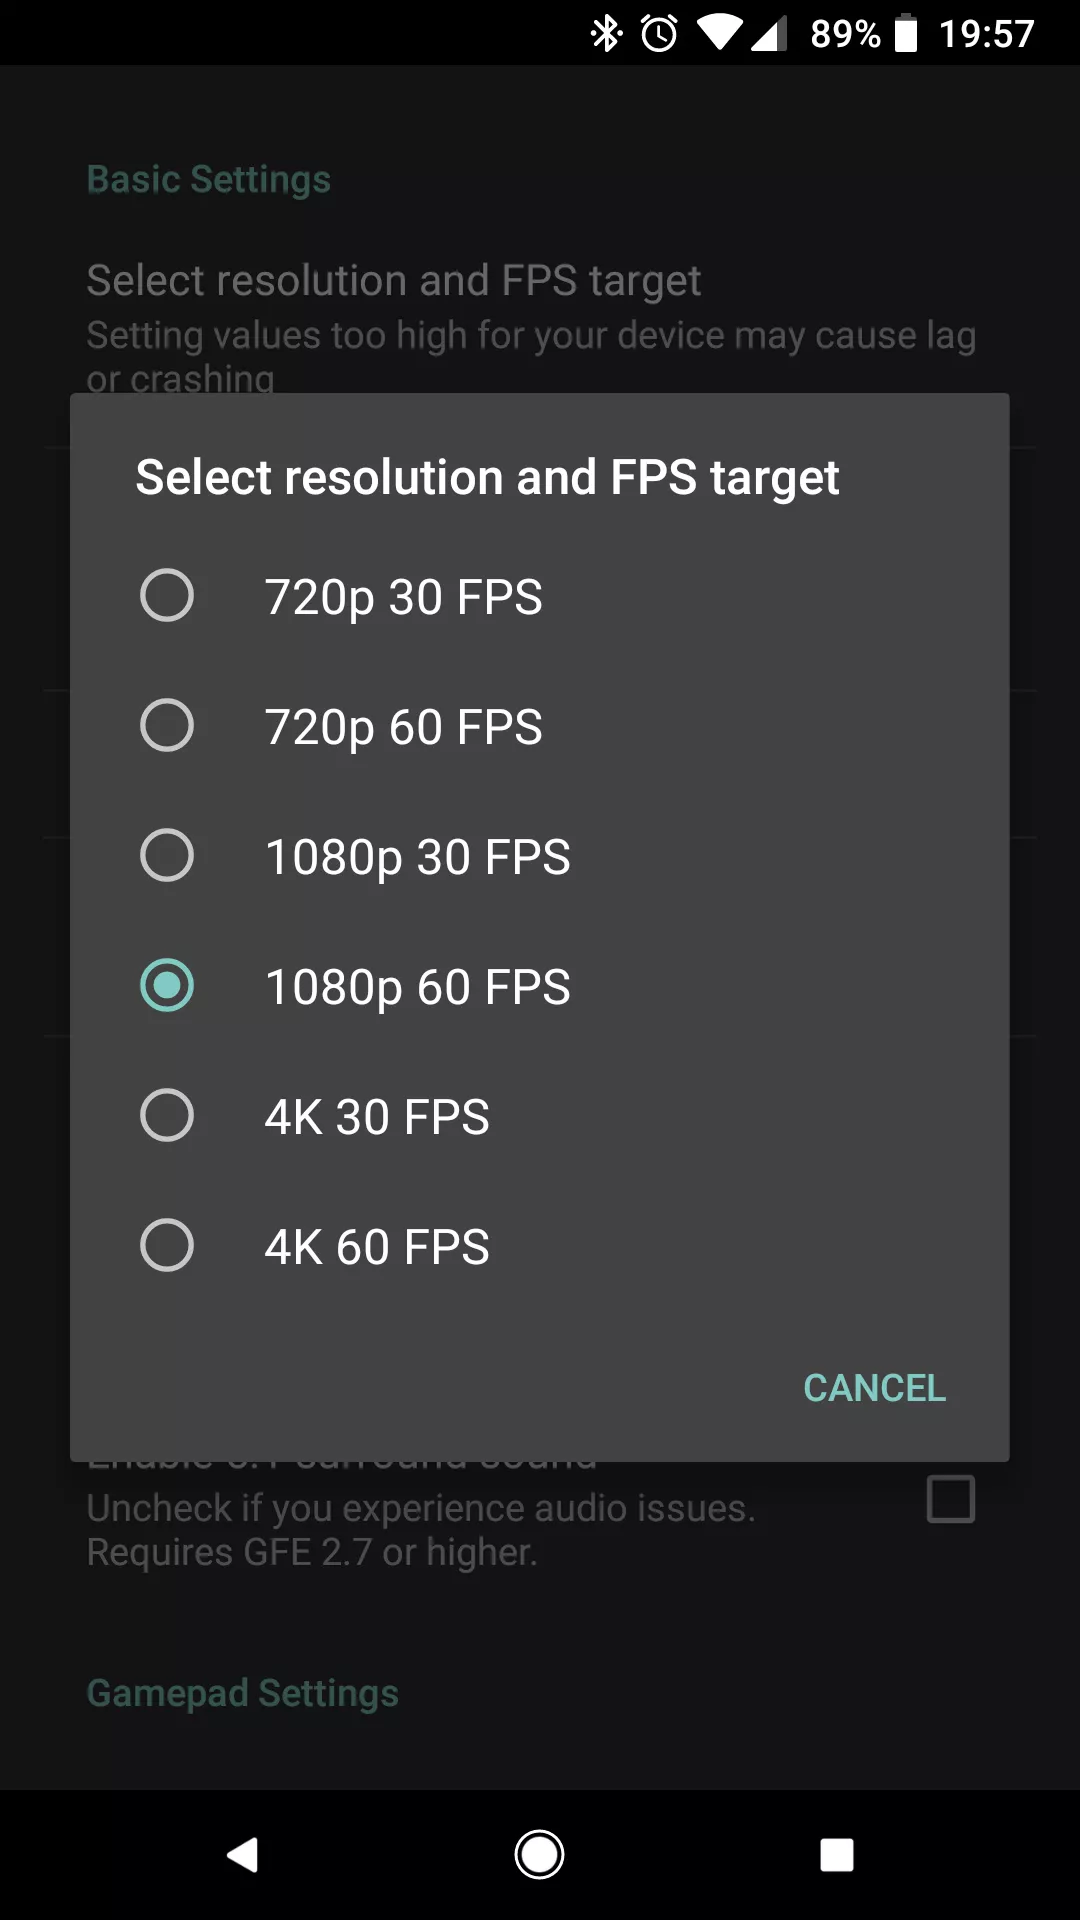
Task: Tap the alarm clock status icon
Action: coord(659,34)
